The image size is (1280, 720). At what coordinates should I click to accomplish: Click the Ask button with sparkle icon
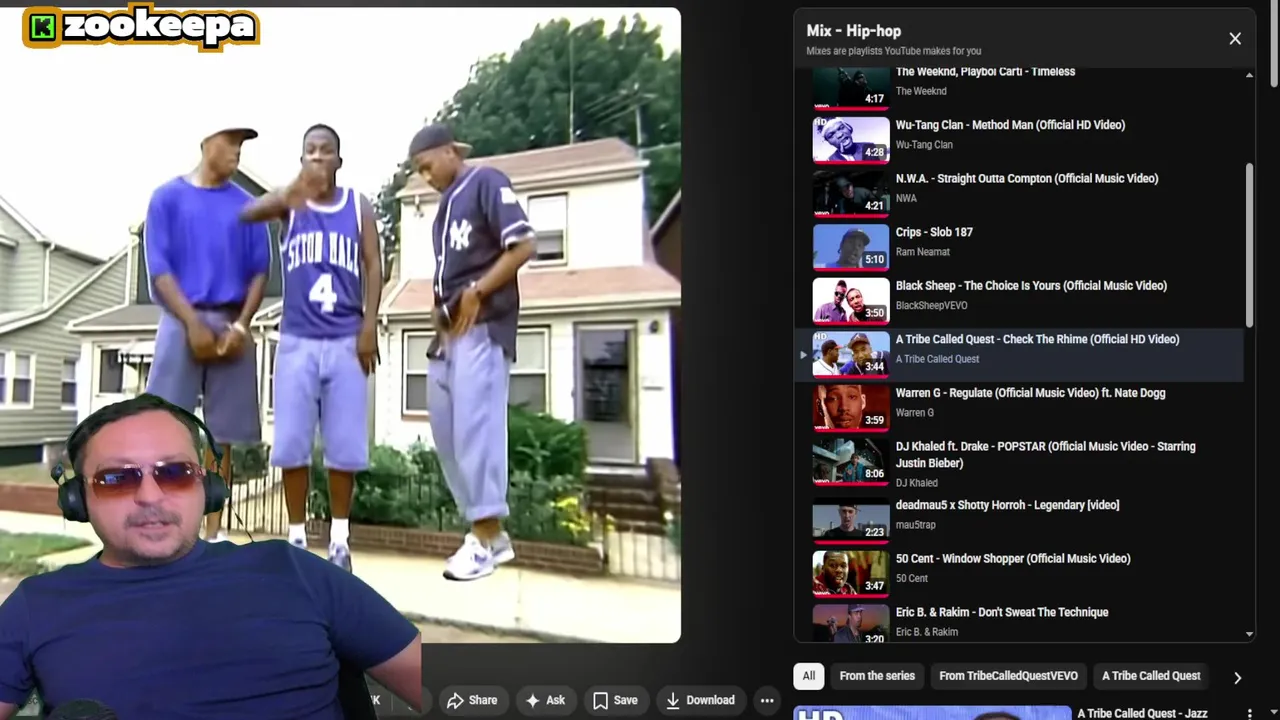tap(545, 700)
